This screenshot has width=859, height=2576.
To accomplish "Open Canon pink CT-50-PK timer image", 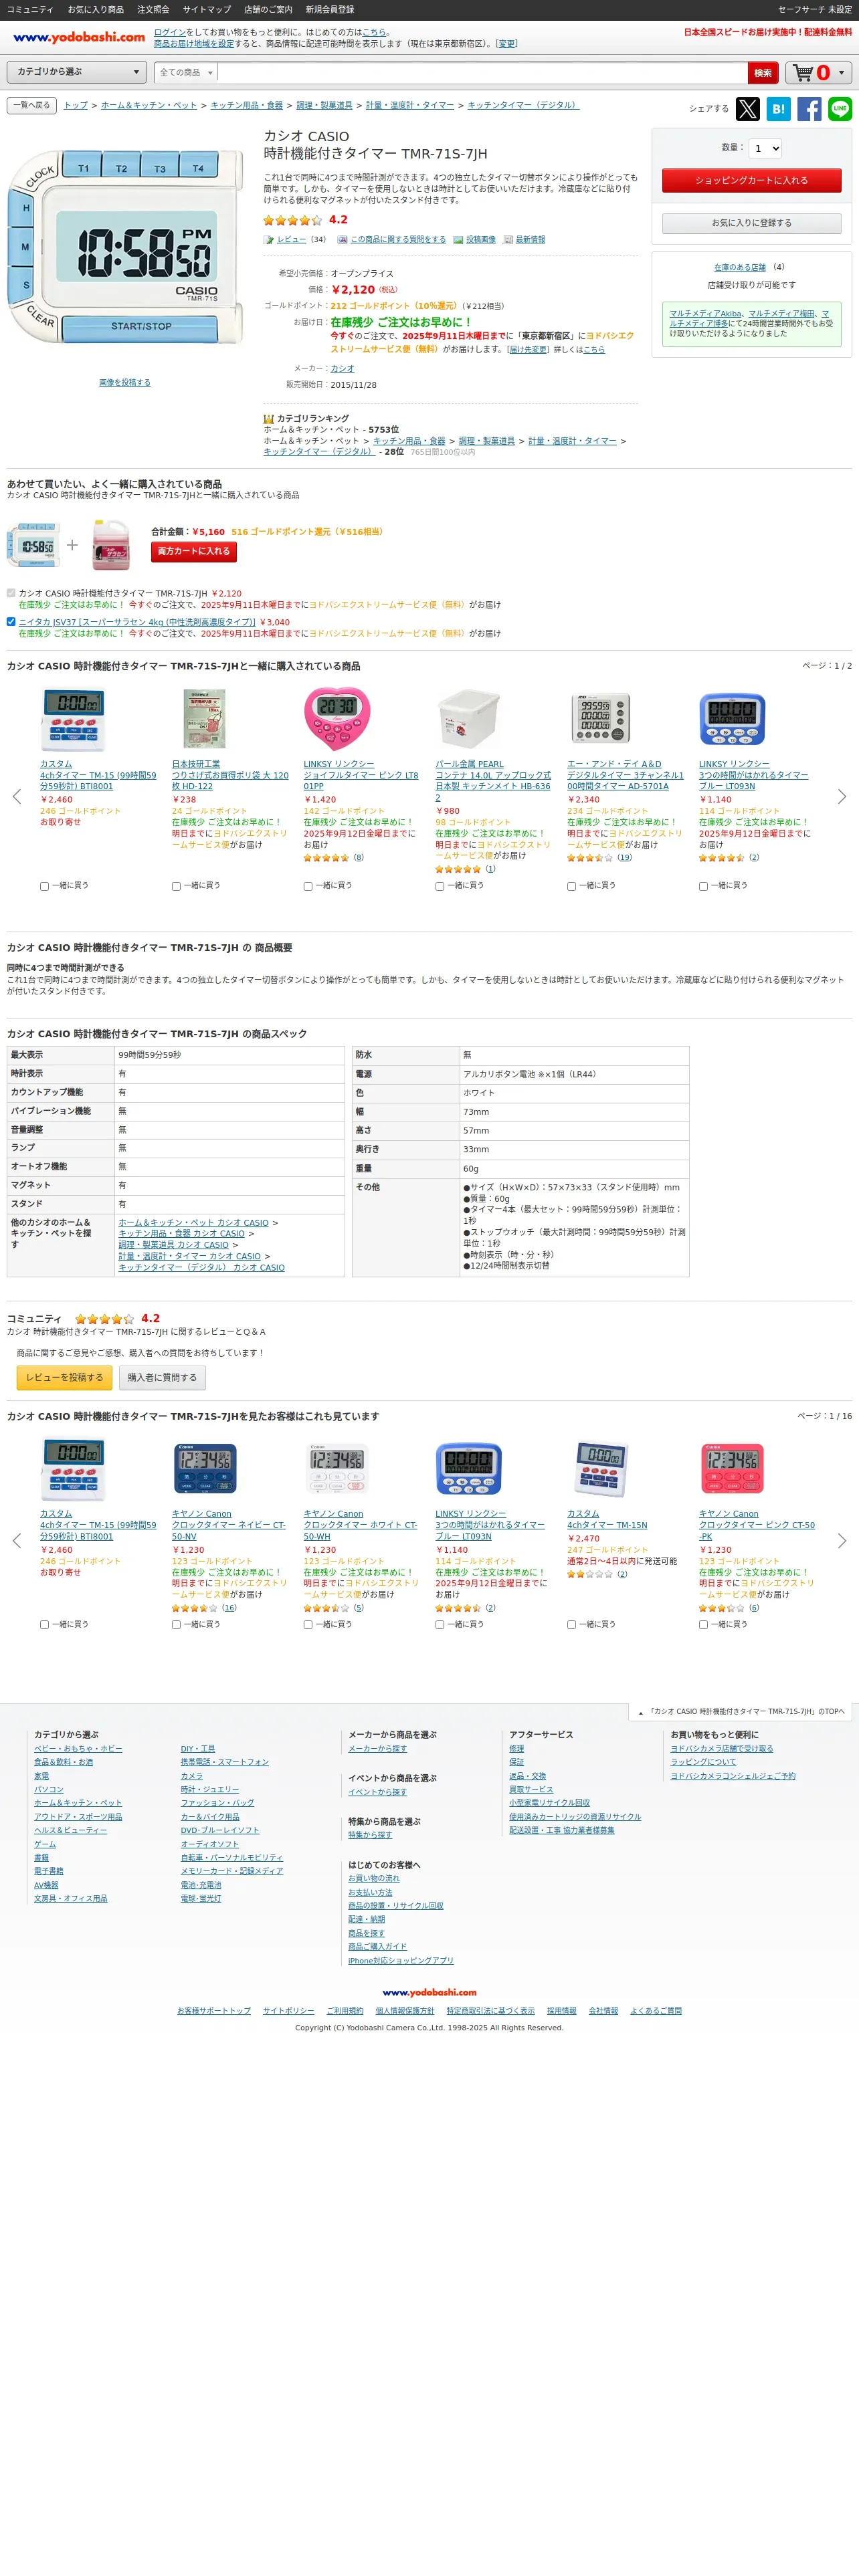I will 732,1469.
